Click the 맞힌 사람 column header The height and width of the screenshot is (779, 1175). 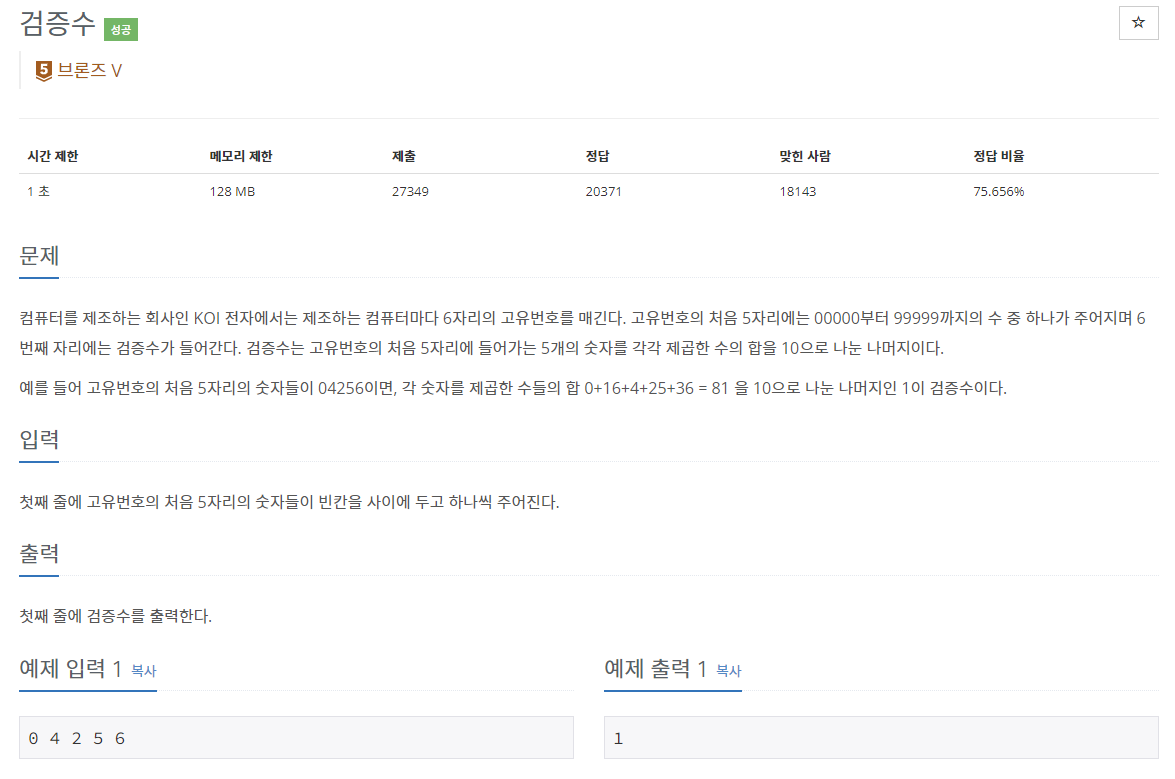tap(805, 156)
